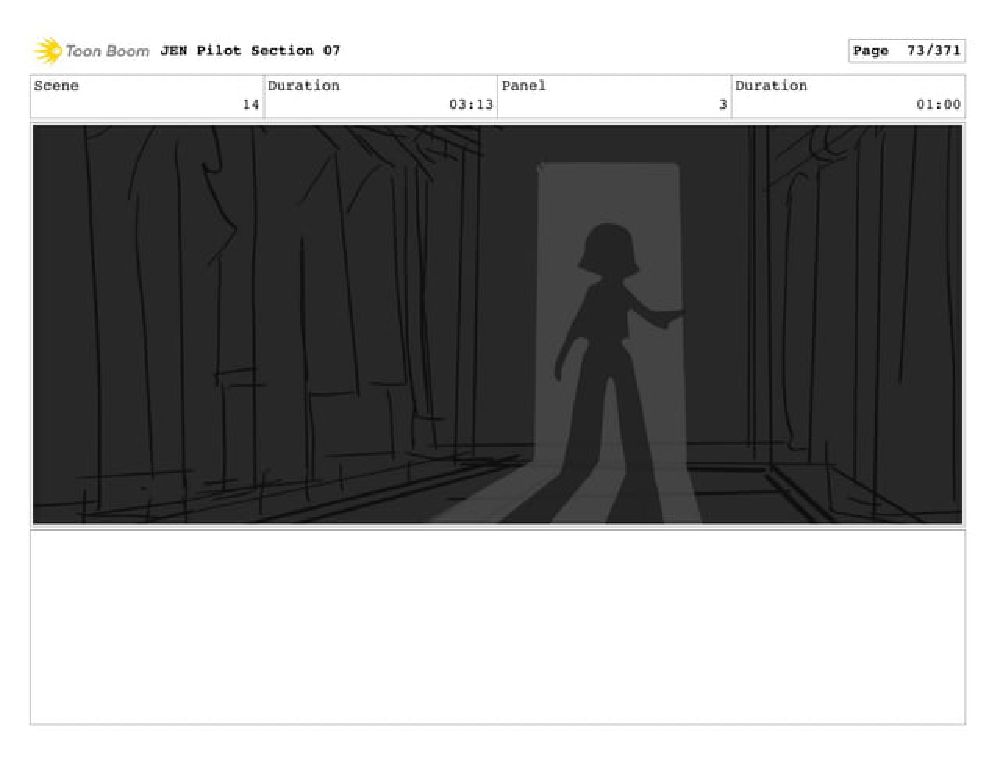997x770 pixels.
Task: Click the panel Duration label on right
Action: (771, 85)
